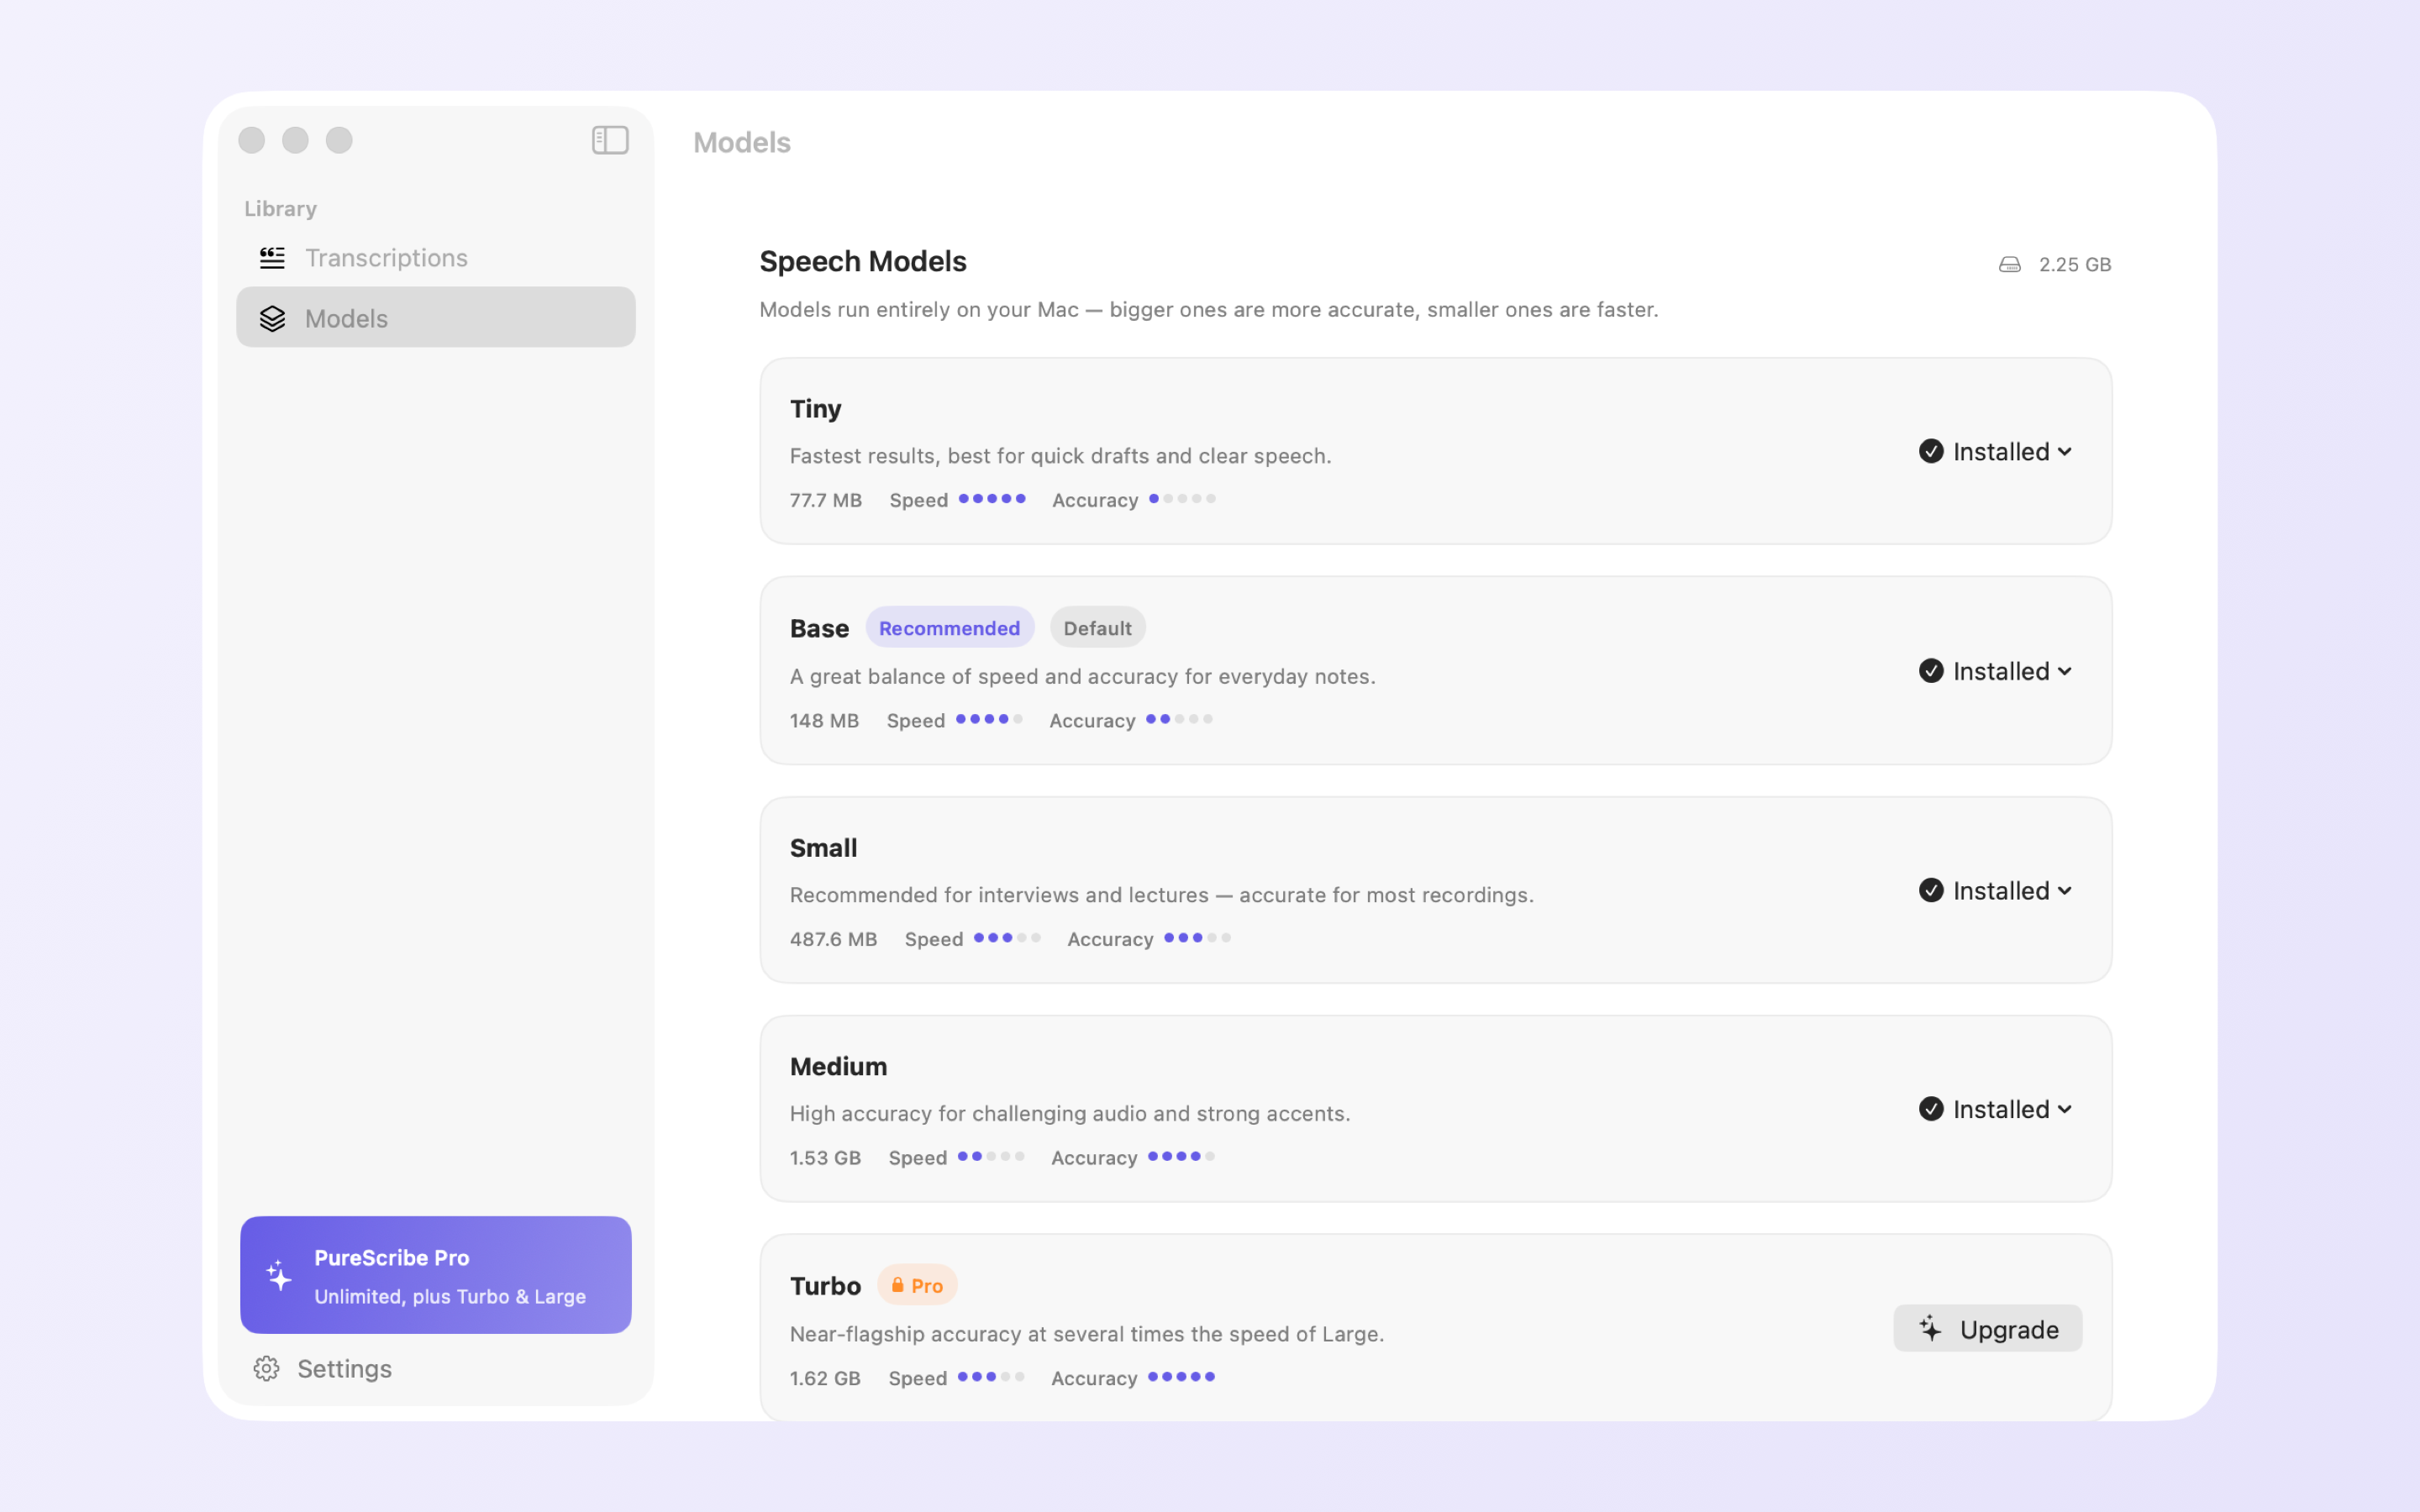This screenshot has height=1512, width=2420.
Task: Click the Small installed checkmark icon
Action: 1931,890
